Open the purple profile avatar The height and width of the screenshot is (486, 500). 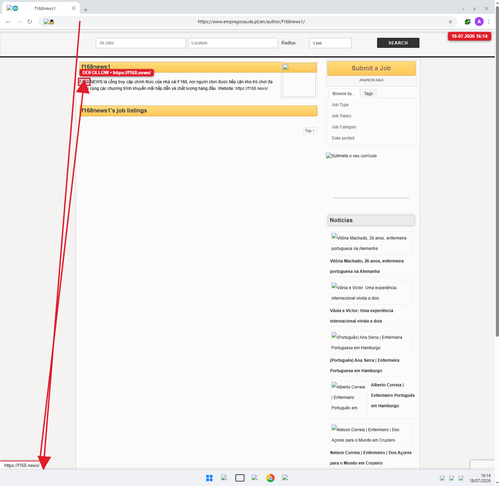[x=479, y=22]
